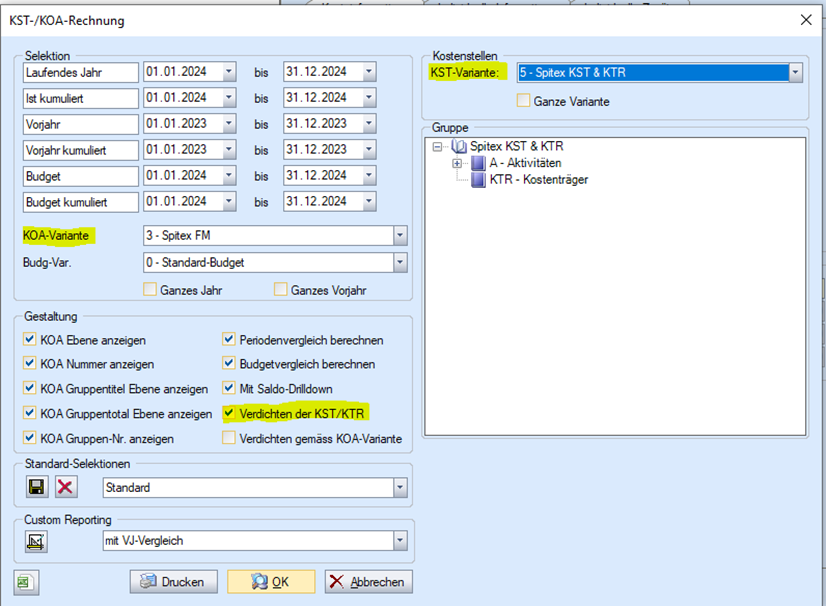Click the Drucken button

pyautogui.click(x=173, y=581)
